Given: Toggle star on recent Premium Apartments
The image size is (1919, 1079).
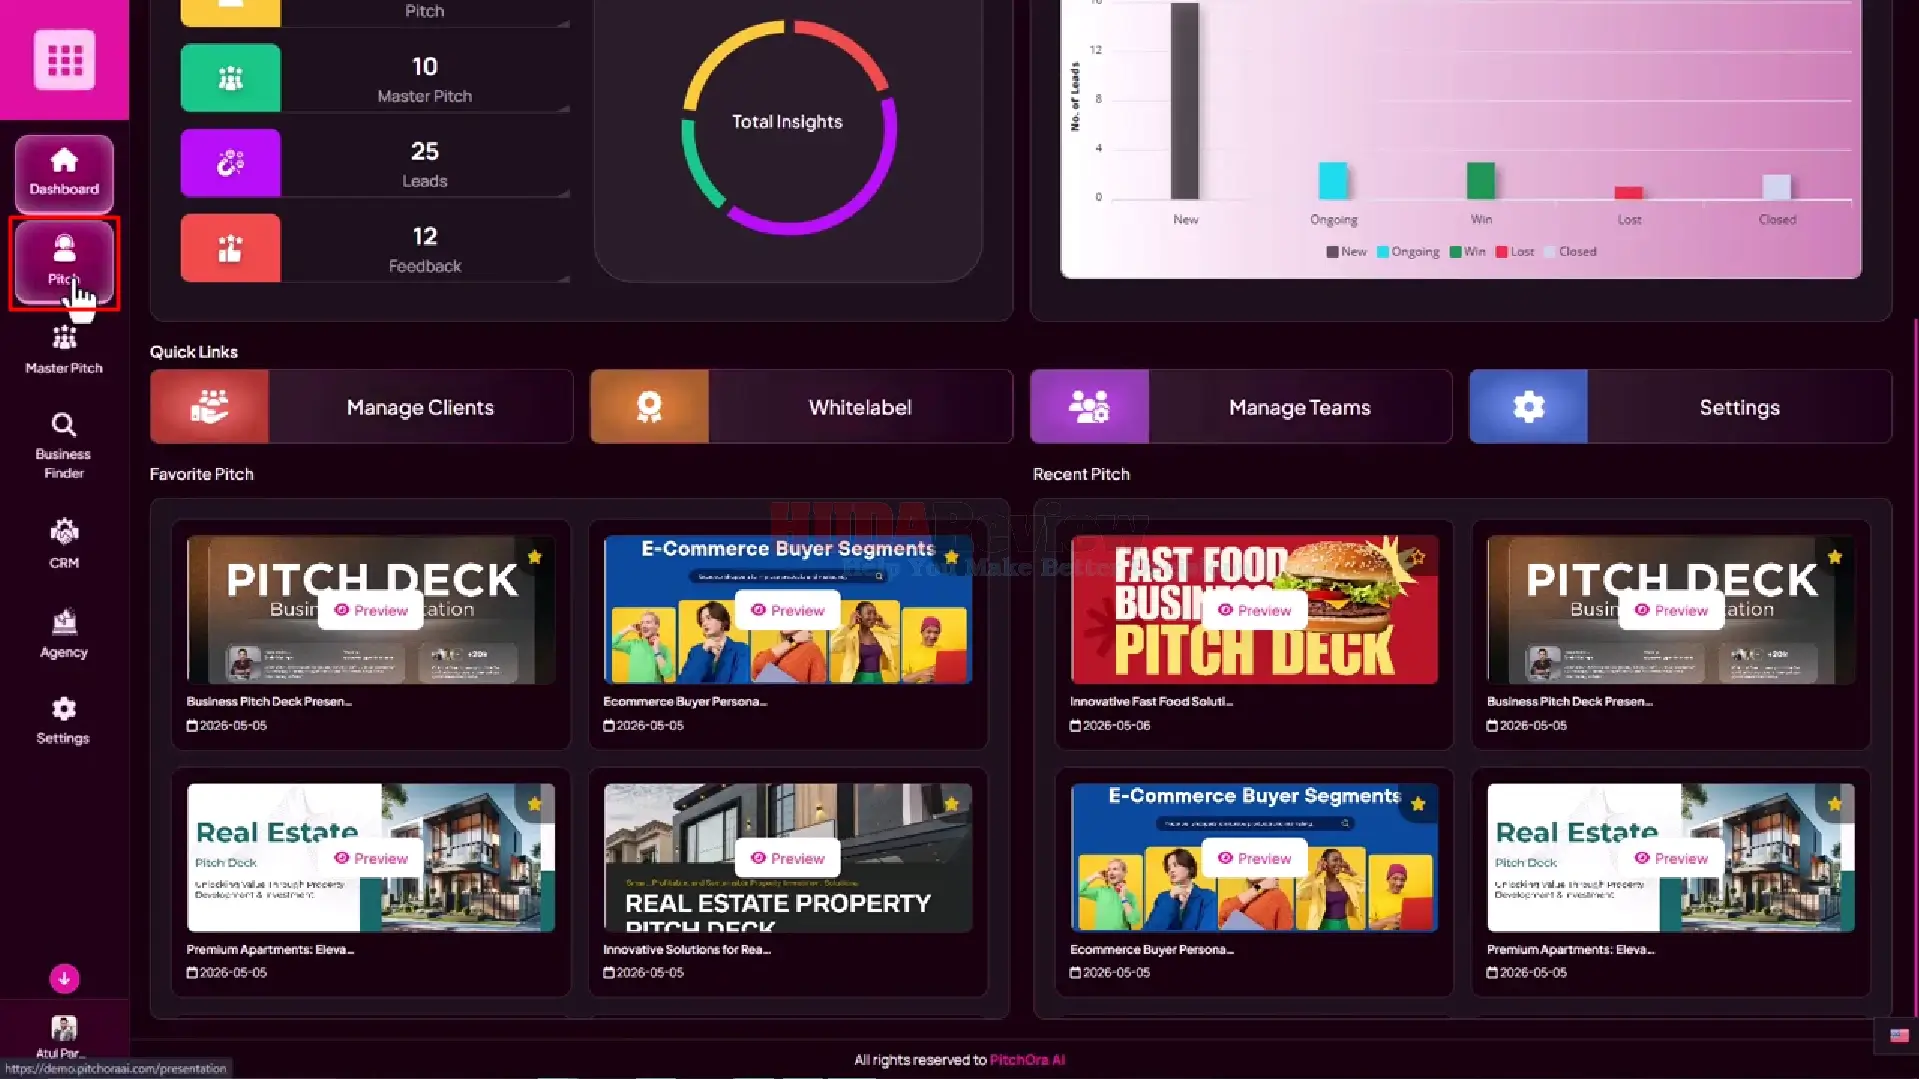Looking at the screenshot, I should coord(1835,804).
